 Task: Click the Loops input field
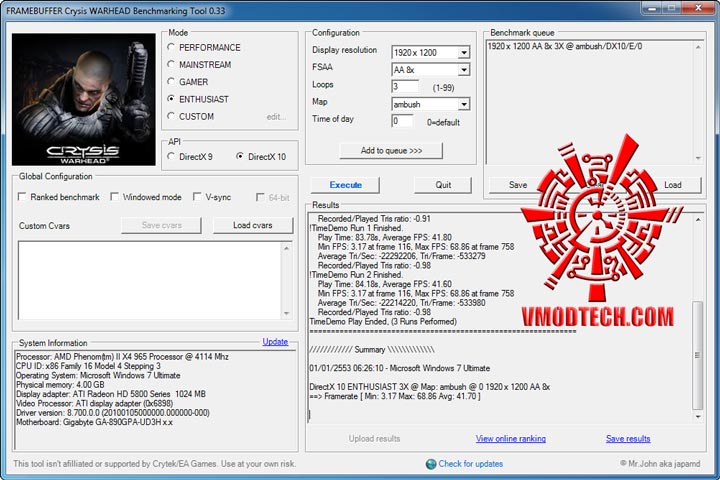pyautogui.click(x=405, y=86)
